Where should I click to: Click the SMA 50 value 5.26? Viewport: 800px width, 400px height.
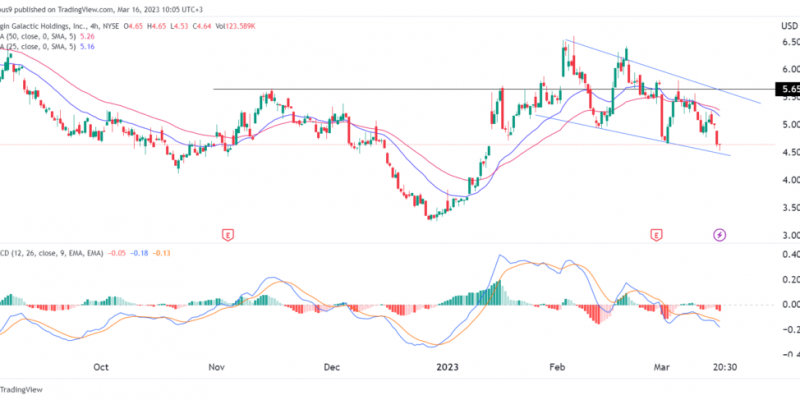point(89,36)
